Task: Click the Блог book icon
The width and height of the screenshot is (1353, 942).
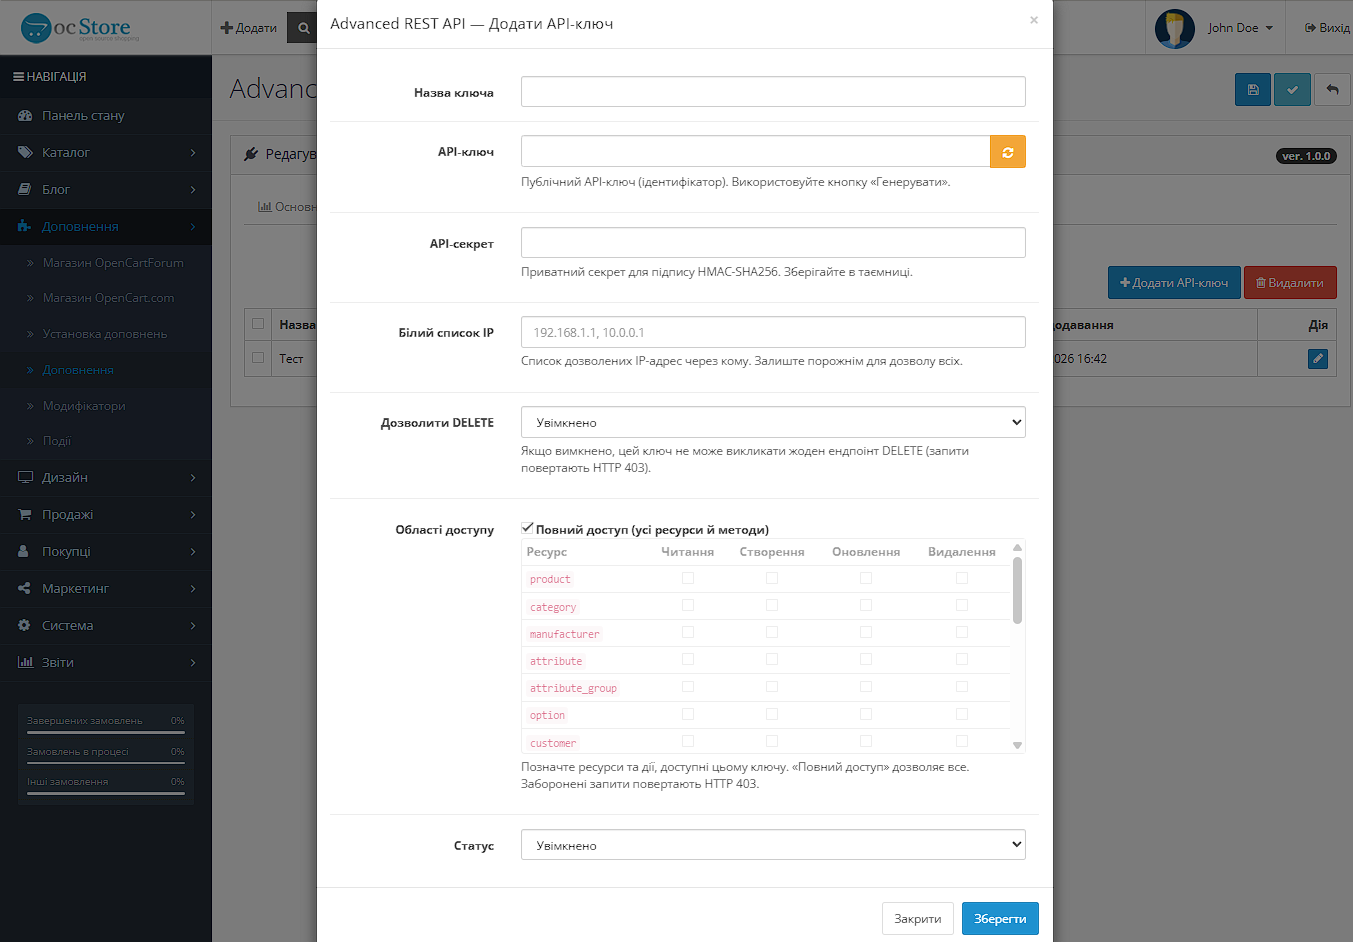Action: (25, 190)
